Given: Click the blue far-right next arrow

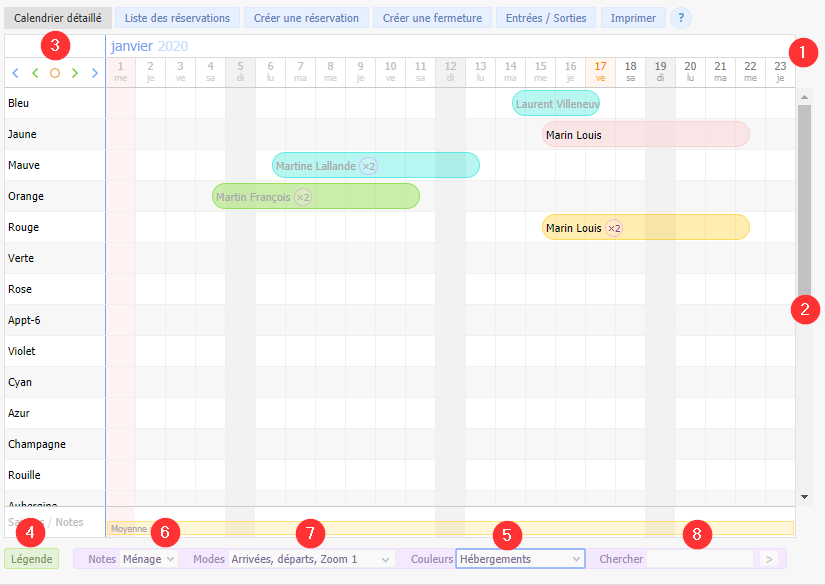Looking at the screenshot, I should click(x=95, y=73).
